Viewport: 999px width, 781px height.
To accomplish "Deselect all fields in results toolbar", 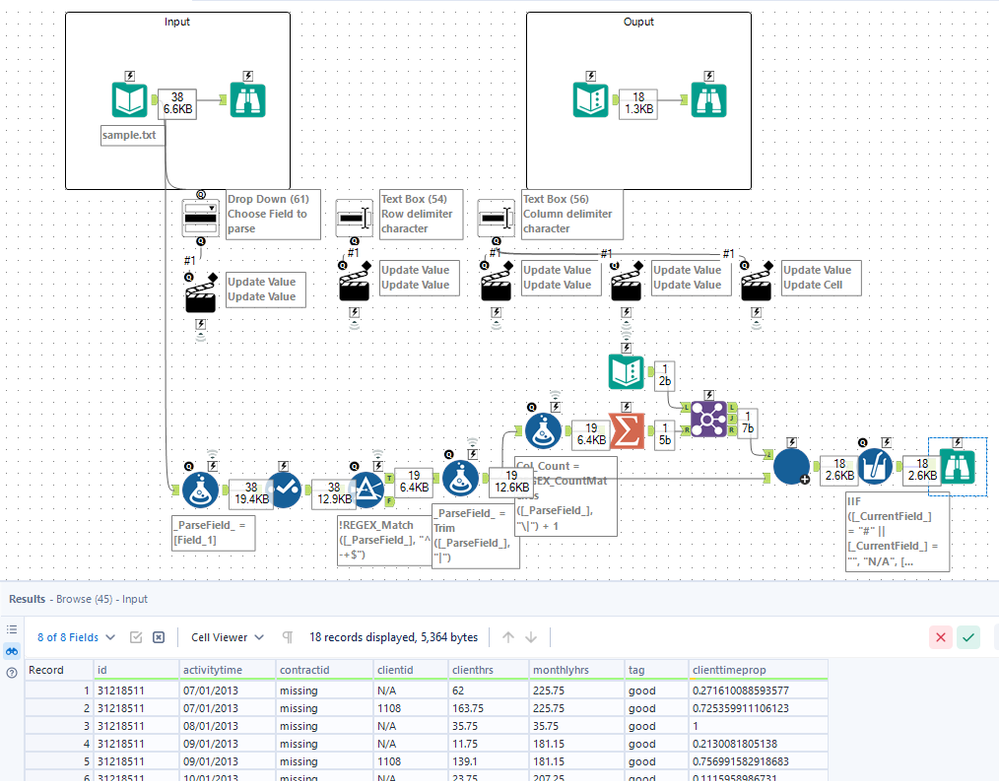I will tap(159, 637).
